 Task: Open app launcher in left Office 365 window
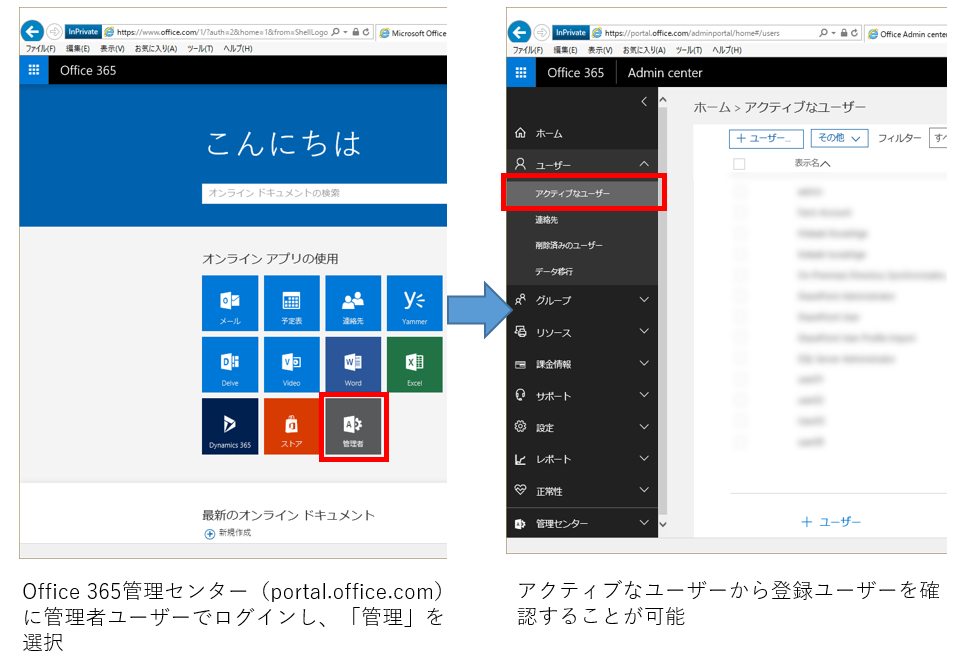(34, 70)
